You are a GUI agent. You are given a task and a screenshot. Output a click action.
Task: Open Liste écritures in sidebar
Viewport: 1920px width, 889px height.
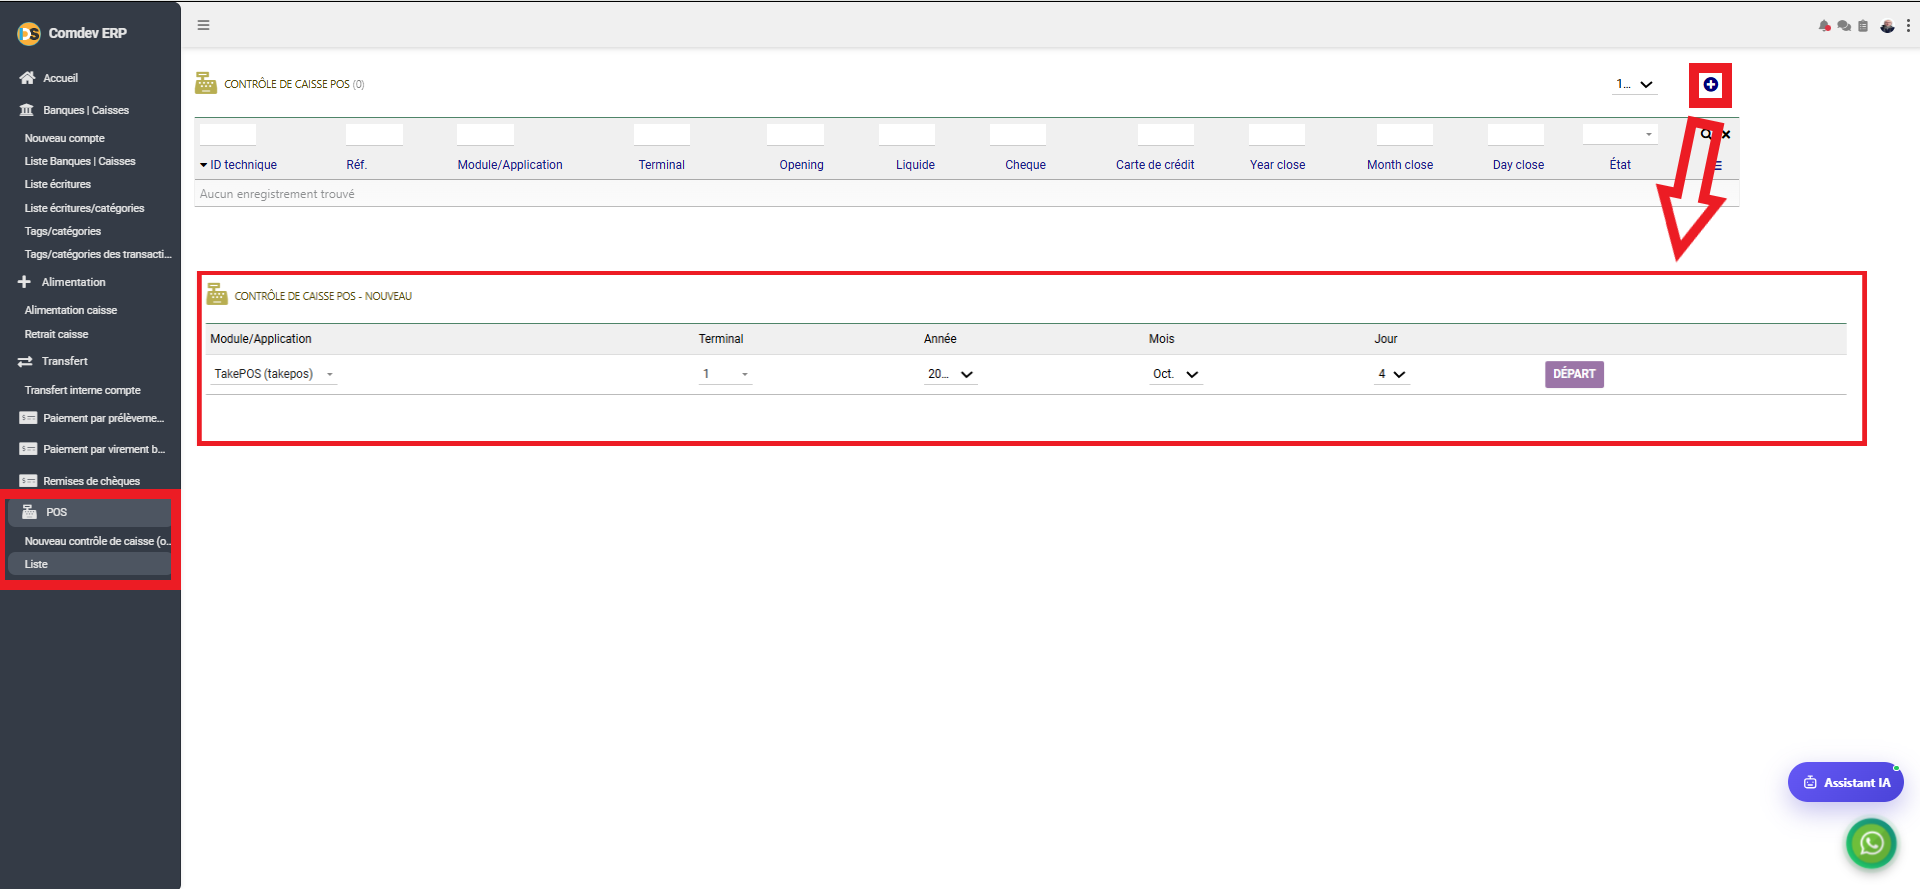58,184
